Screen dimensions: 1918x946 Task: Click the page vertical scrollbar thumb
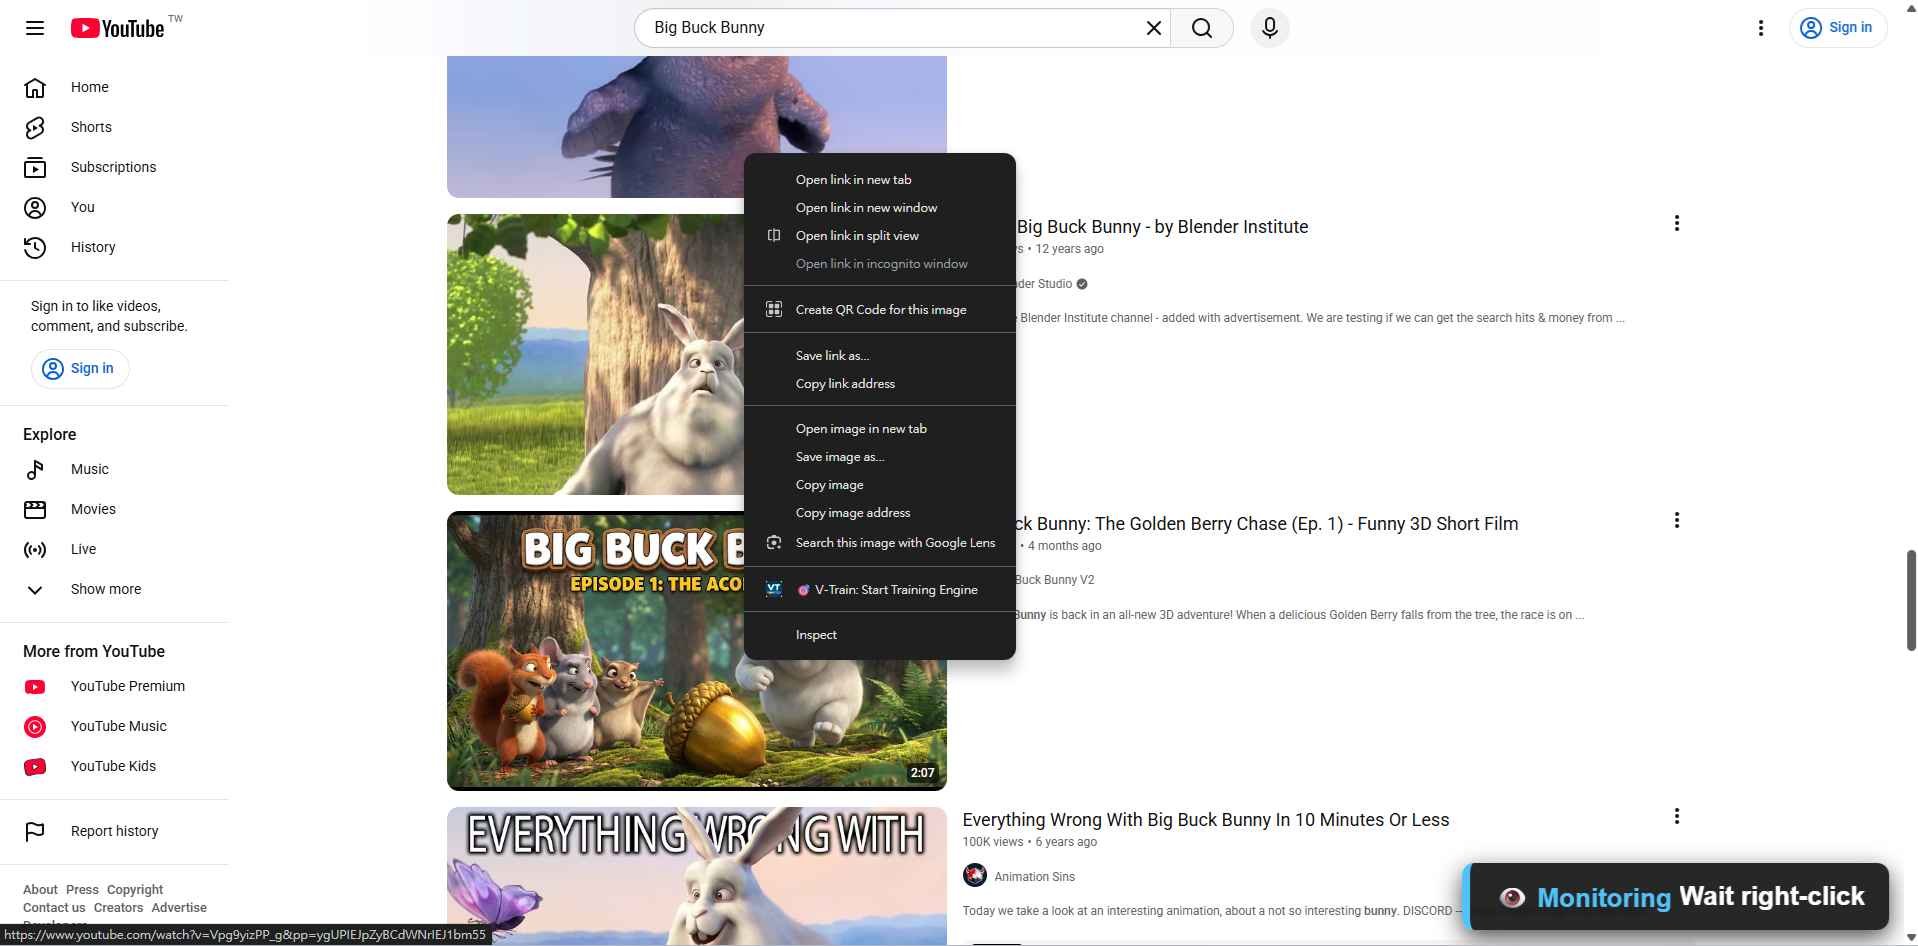tap(1911, 600)
